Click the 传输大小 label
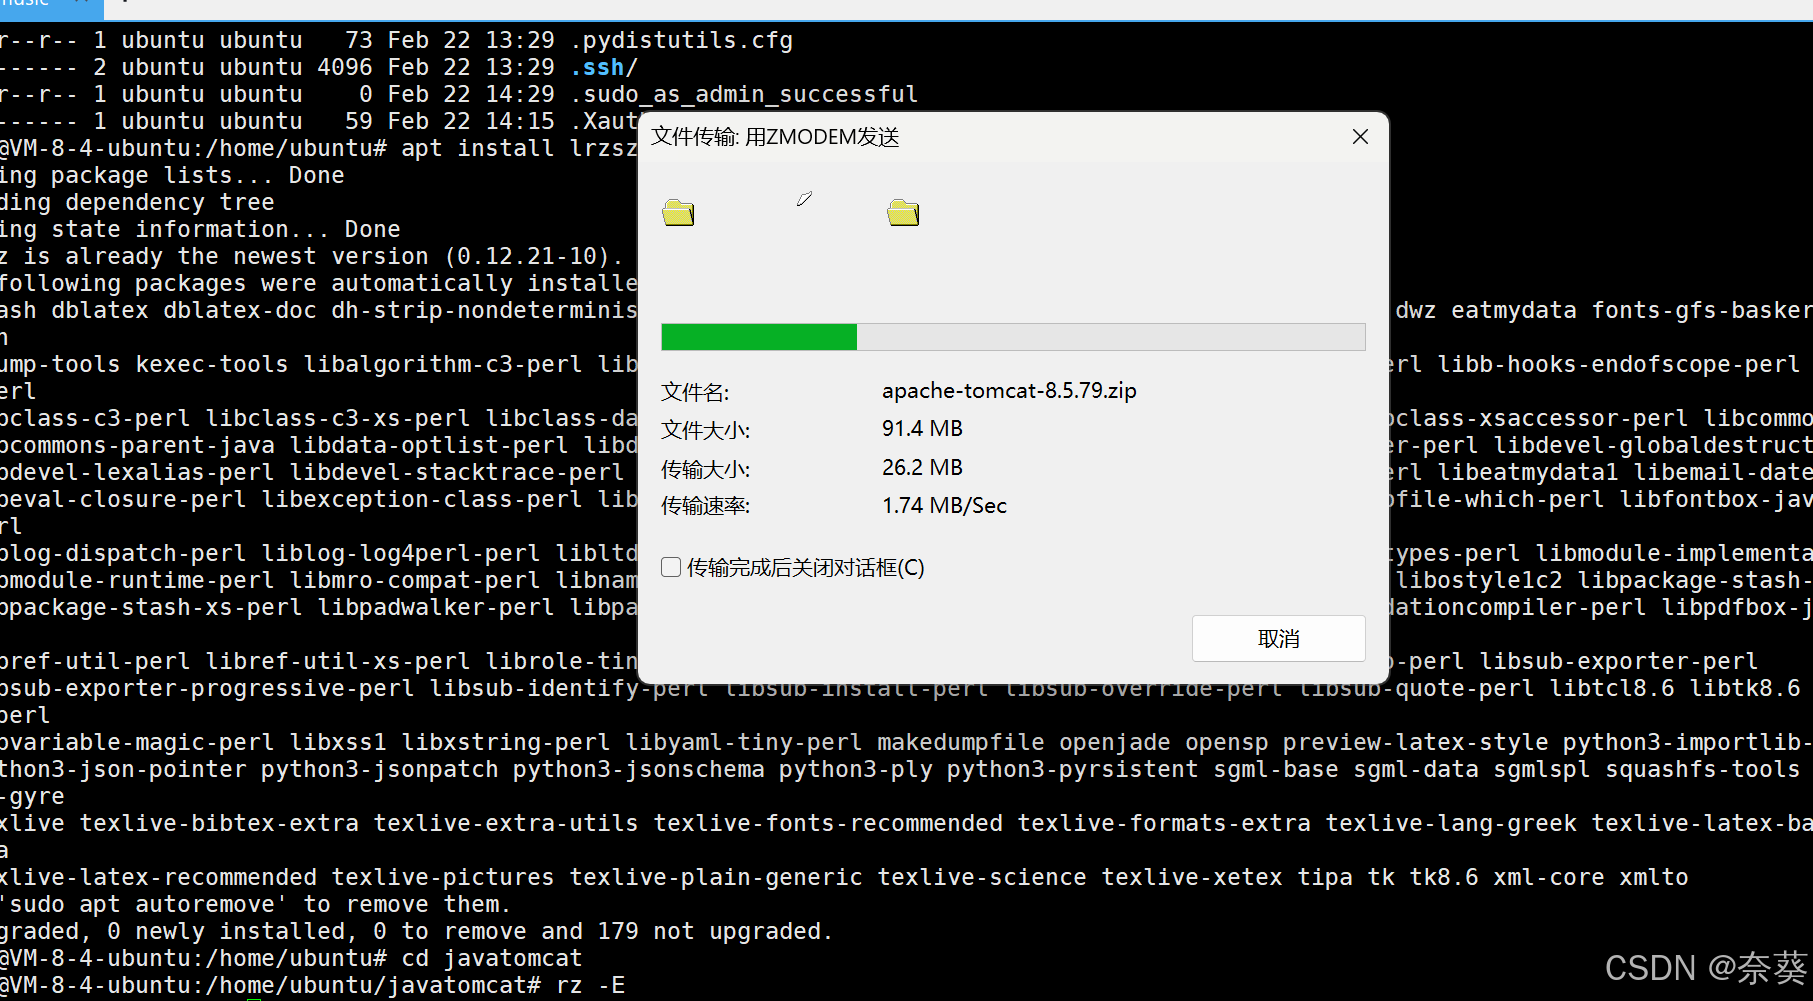The width and height of the screenshot is (1813, 1001). tap(705, 469)
